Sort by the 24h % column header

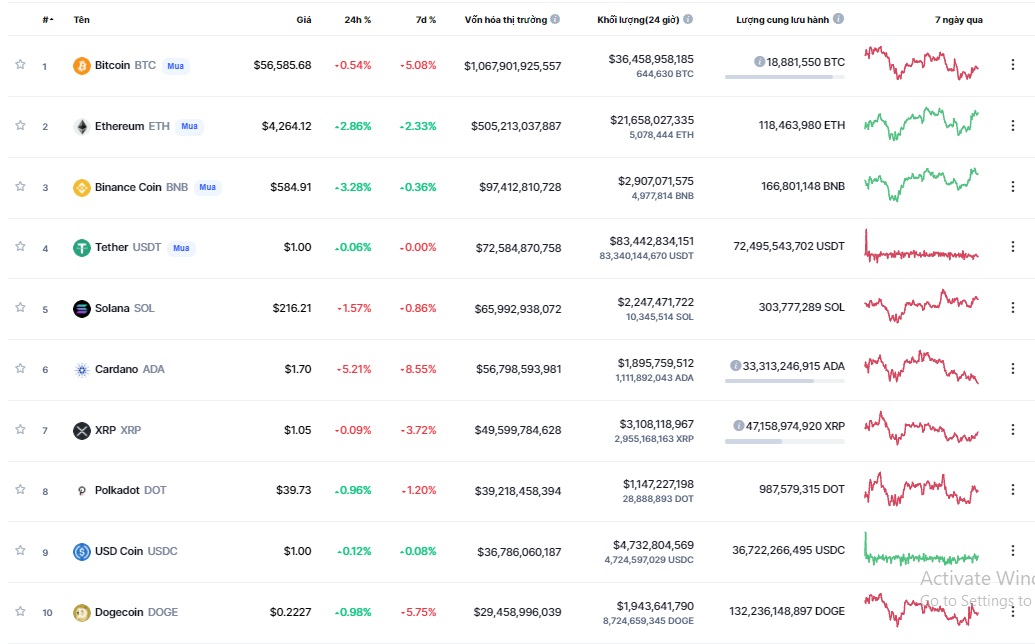coord(357,20)
